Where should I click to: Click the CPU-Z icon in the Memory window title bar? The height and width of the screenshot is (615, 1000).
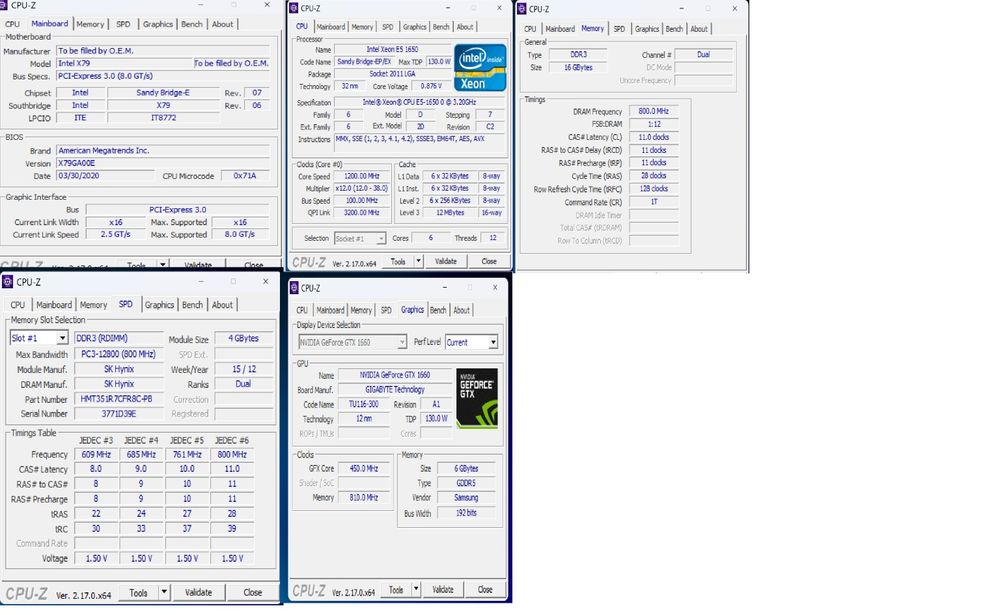(522, 9)
